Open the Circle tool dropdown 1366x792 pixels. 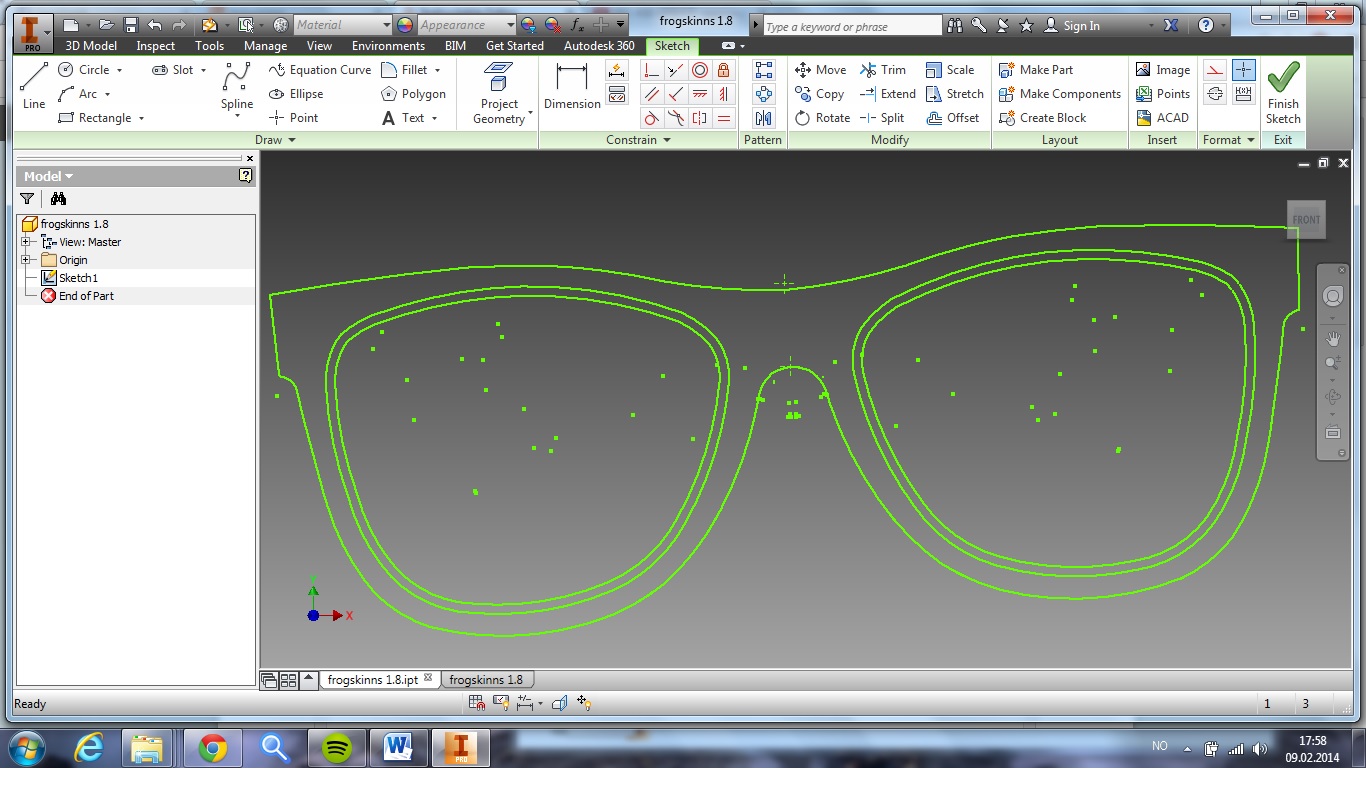pyautogui.click(x=119, y=70)
